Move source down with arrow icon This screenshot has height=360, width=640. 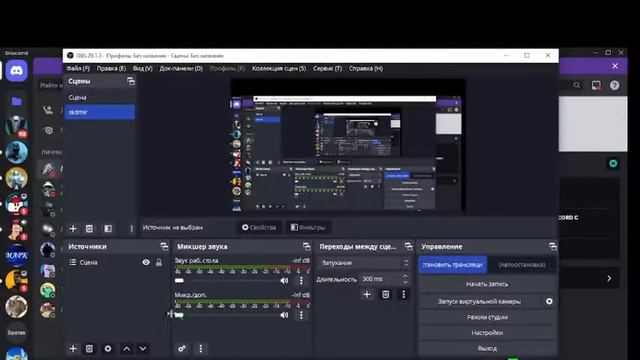(x=143, y=349)
